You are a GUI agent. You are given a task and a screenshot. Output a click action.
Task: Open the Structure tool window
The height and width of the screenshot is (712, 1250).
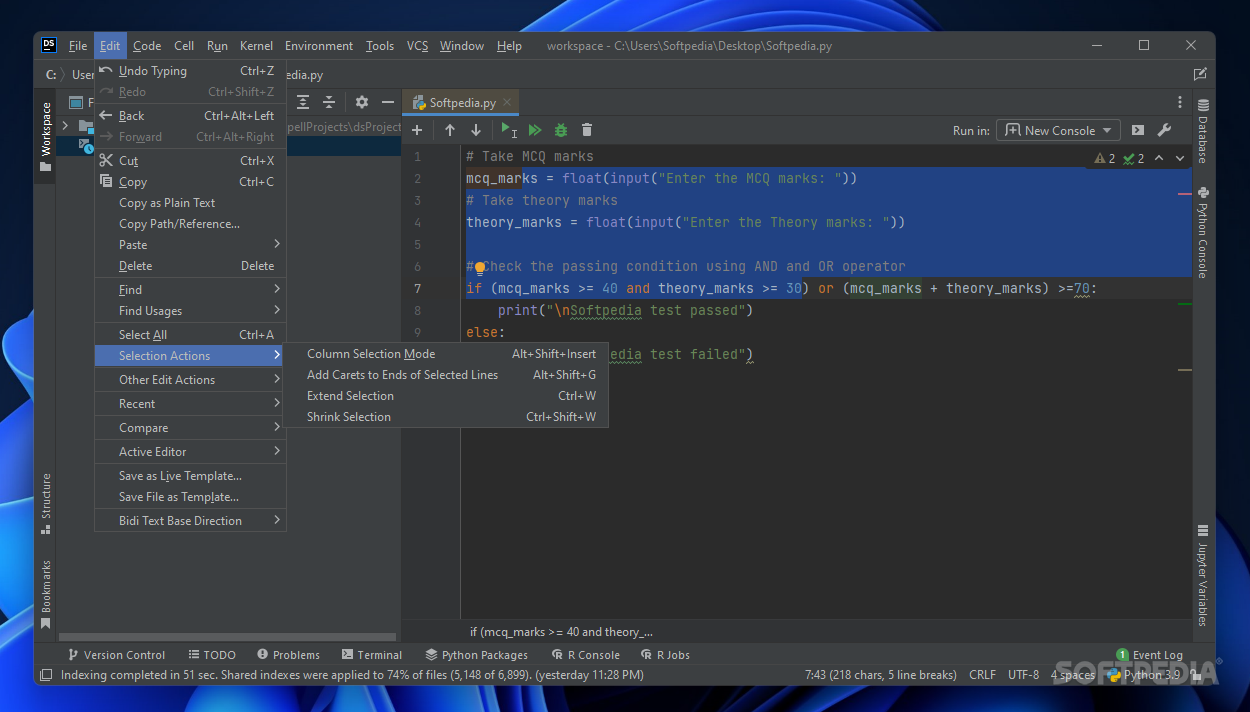click(45, 503)
